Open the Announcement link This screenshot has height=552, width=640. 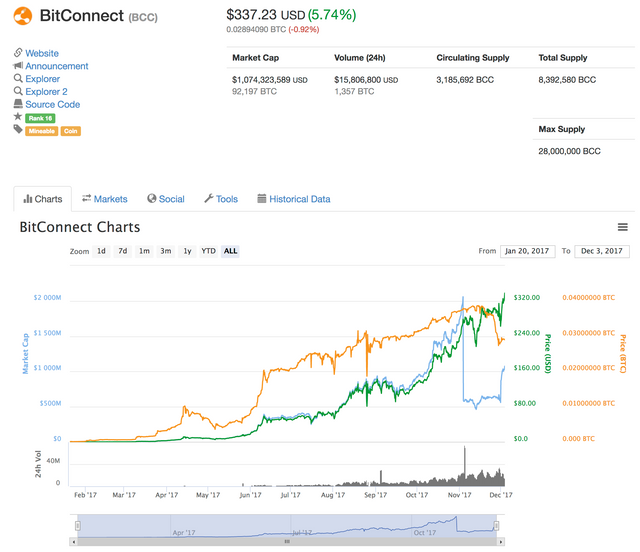click(x=57, y=66)
